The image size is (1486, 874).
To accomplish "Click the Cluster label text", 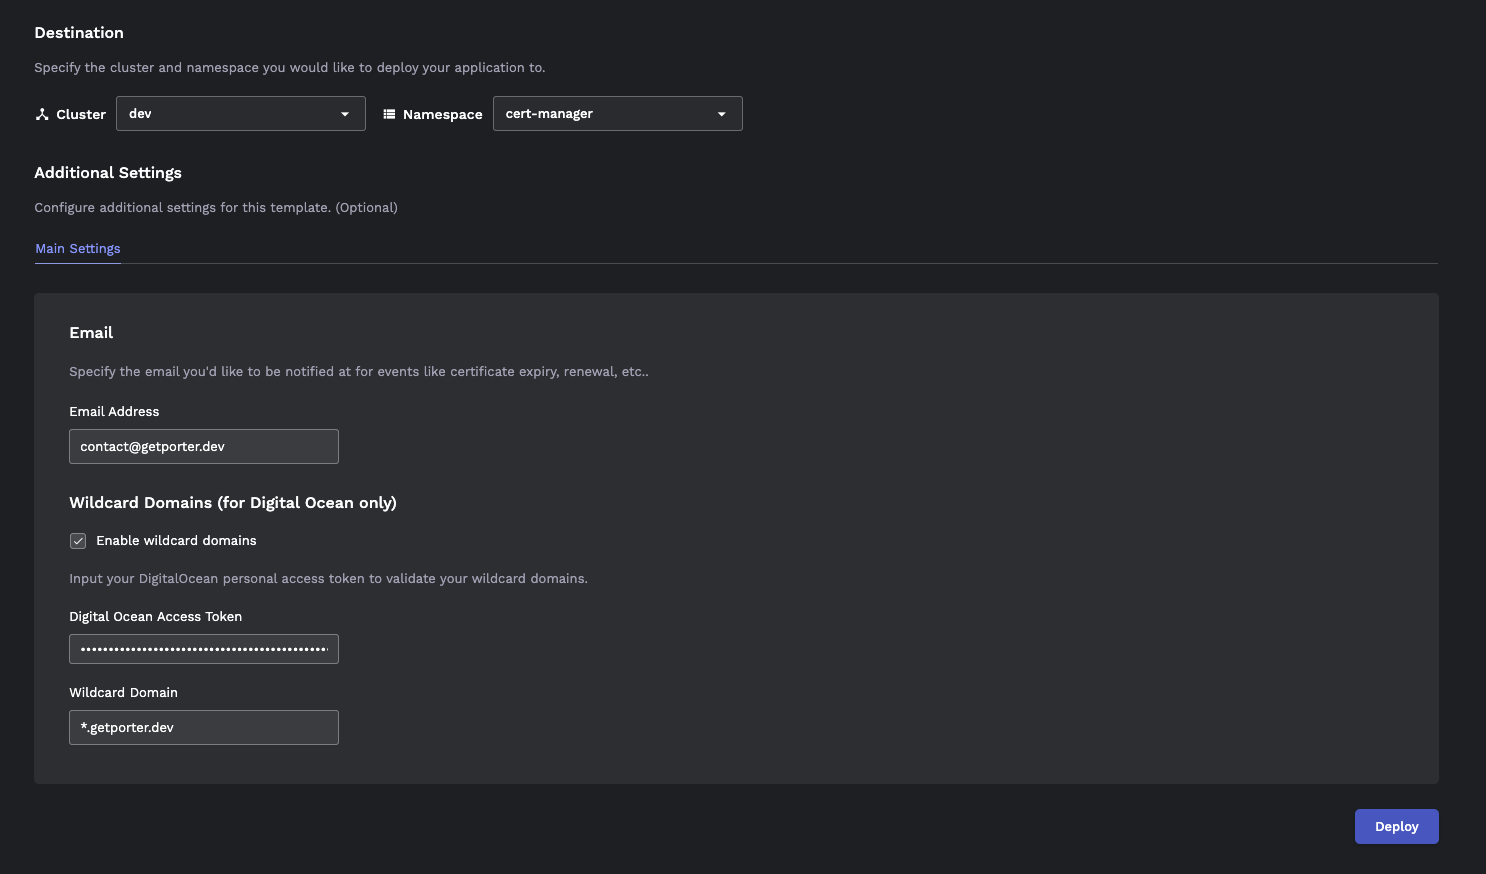I will [x=81, y=115].
